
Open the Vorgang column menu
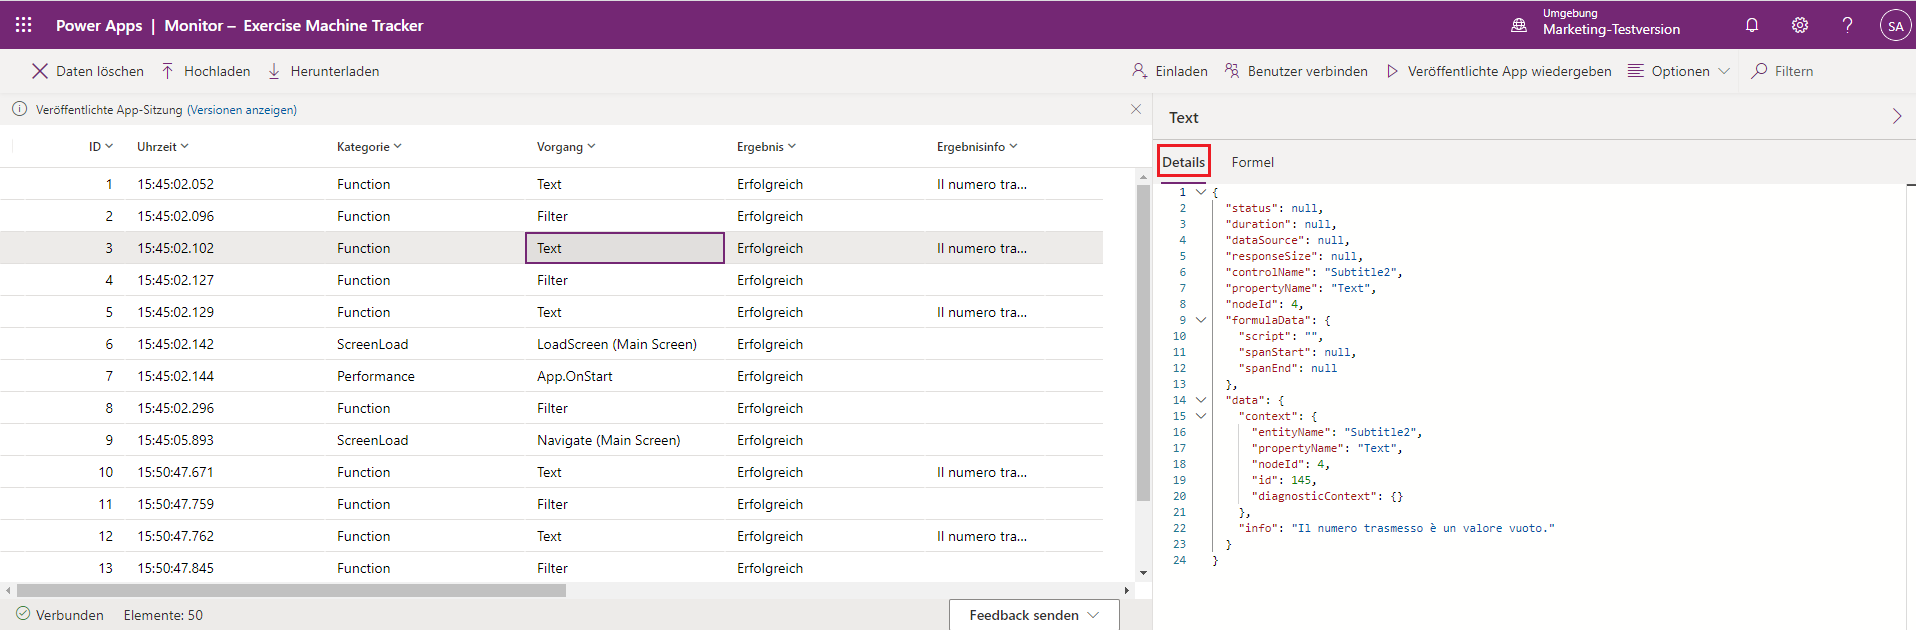[x=566, y=147]
